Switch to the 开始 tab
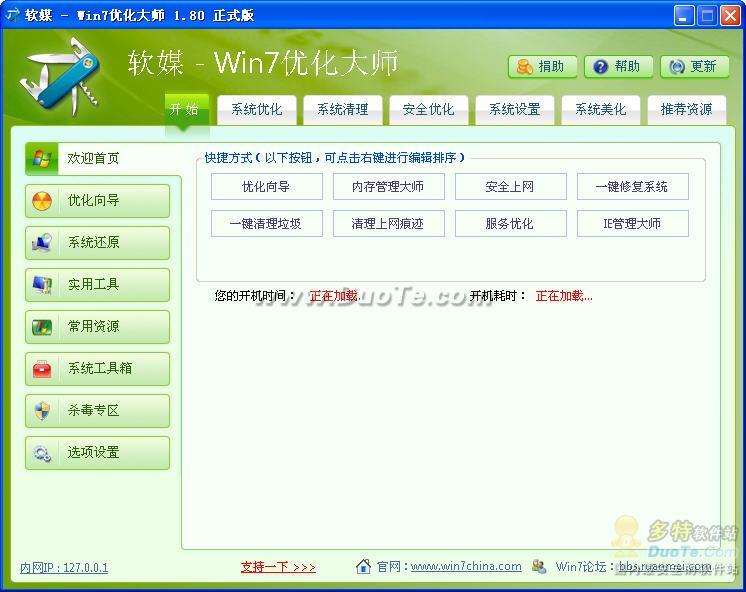 [186, 109]
